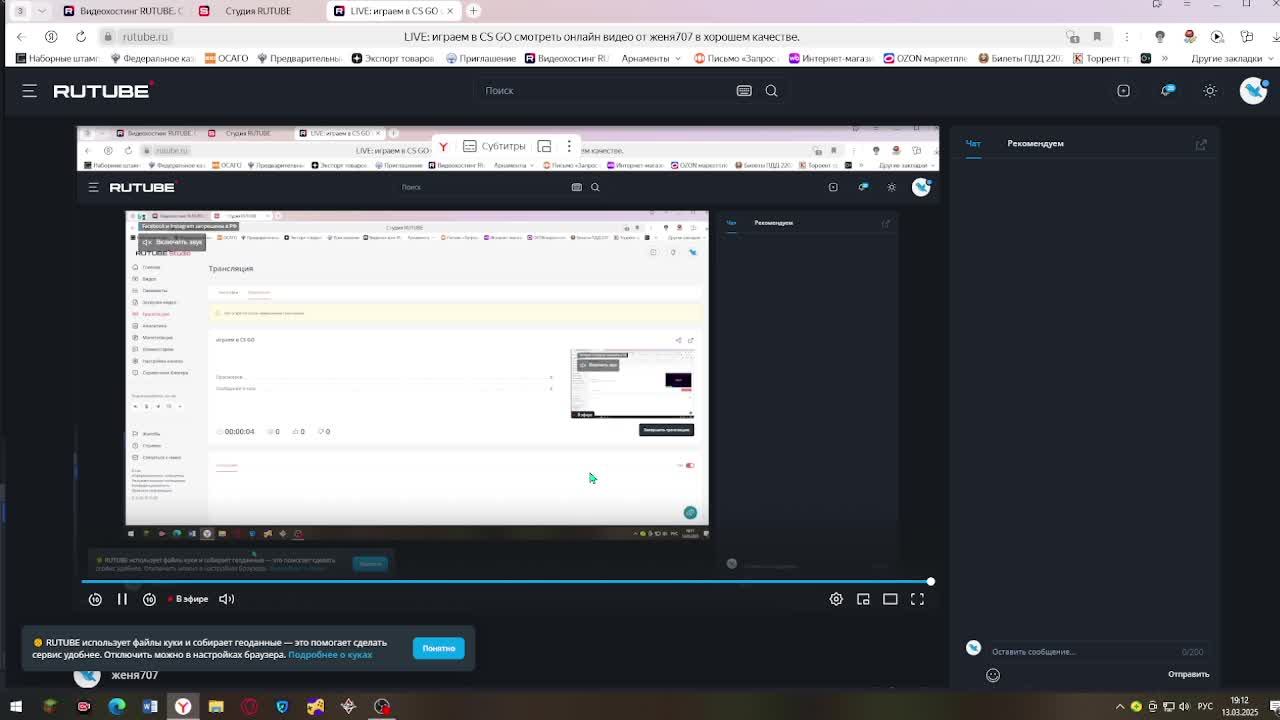Click the search magnifier icon
This screenshot has height=720, width=1280.
click(771, 91)
